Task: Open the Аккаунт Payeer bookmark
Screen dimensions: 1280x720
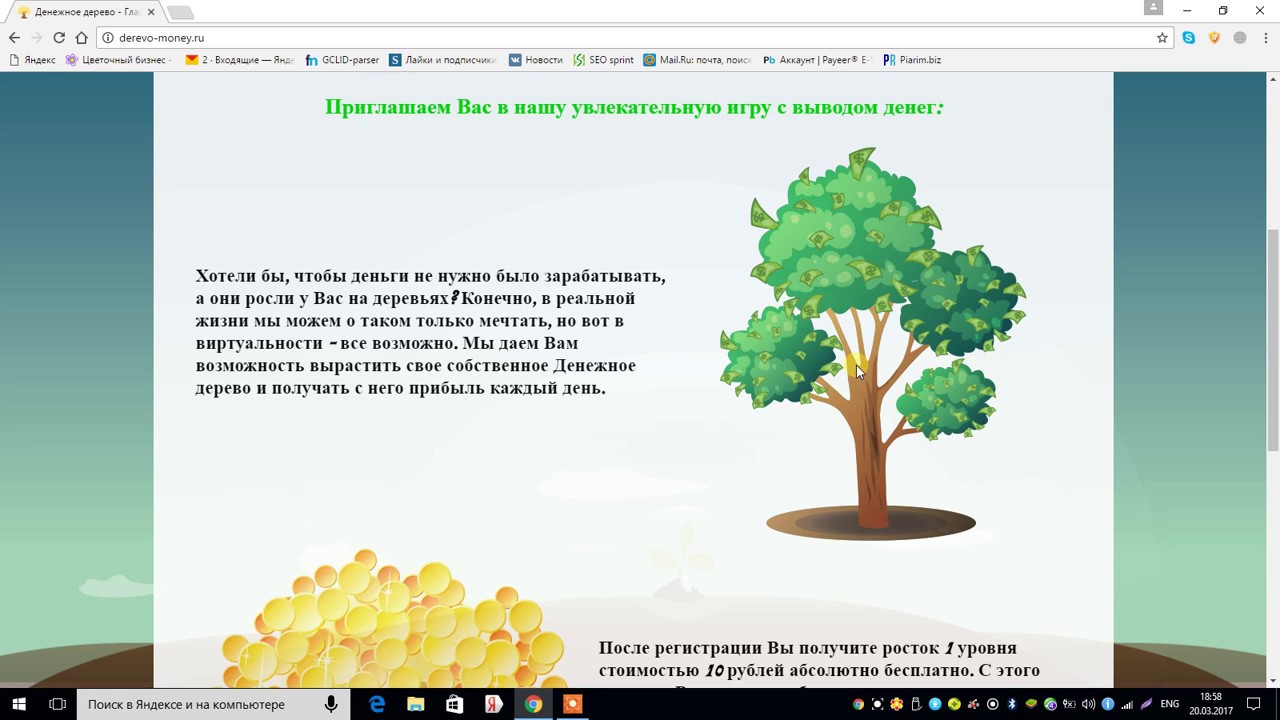Action: pyautogui.click(x=817, y=60)
